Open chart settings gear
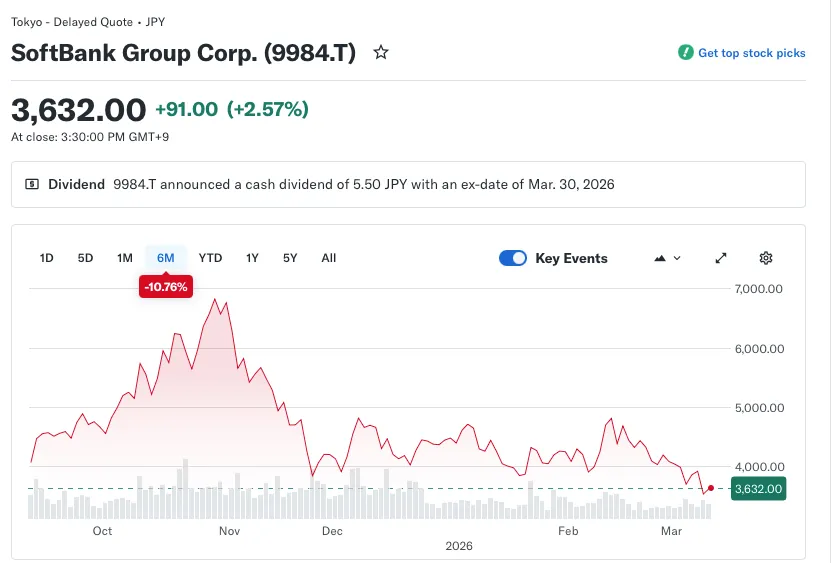This screenshot has width=831, height=563. pyautogui.click(x=766, y=258)
